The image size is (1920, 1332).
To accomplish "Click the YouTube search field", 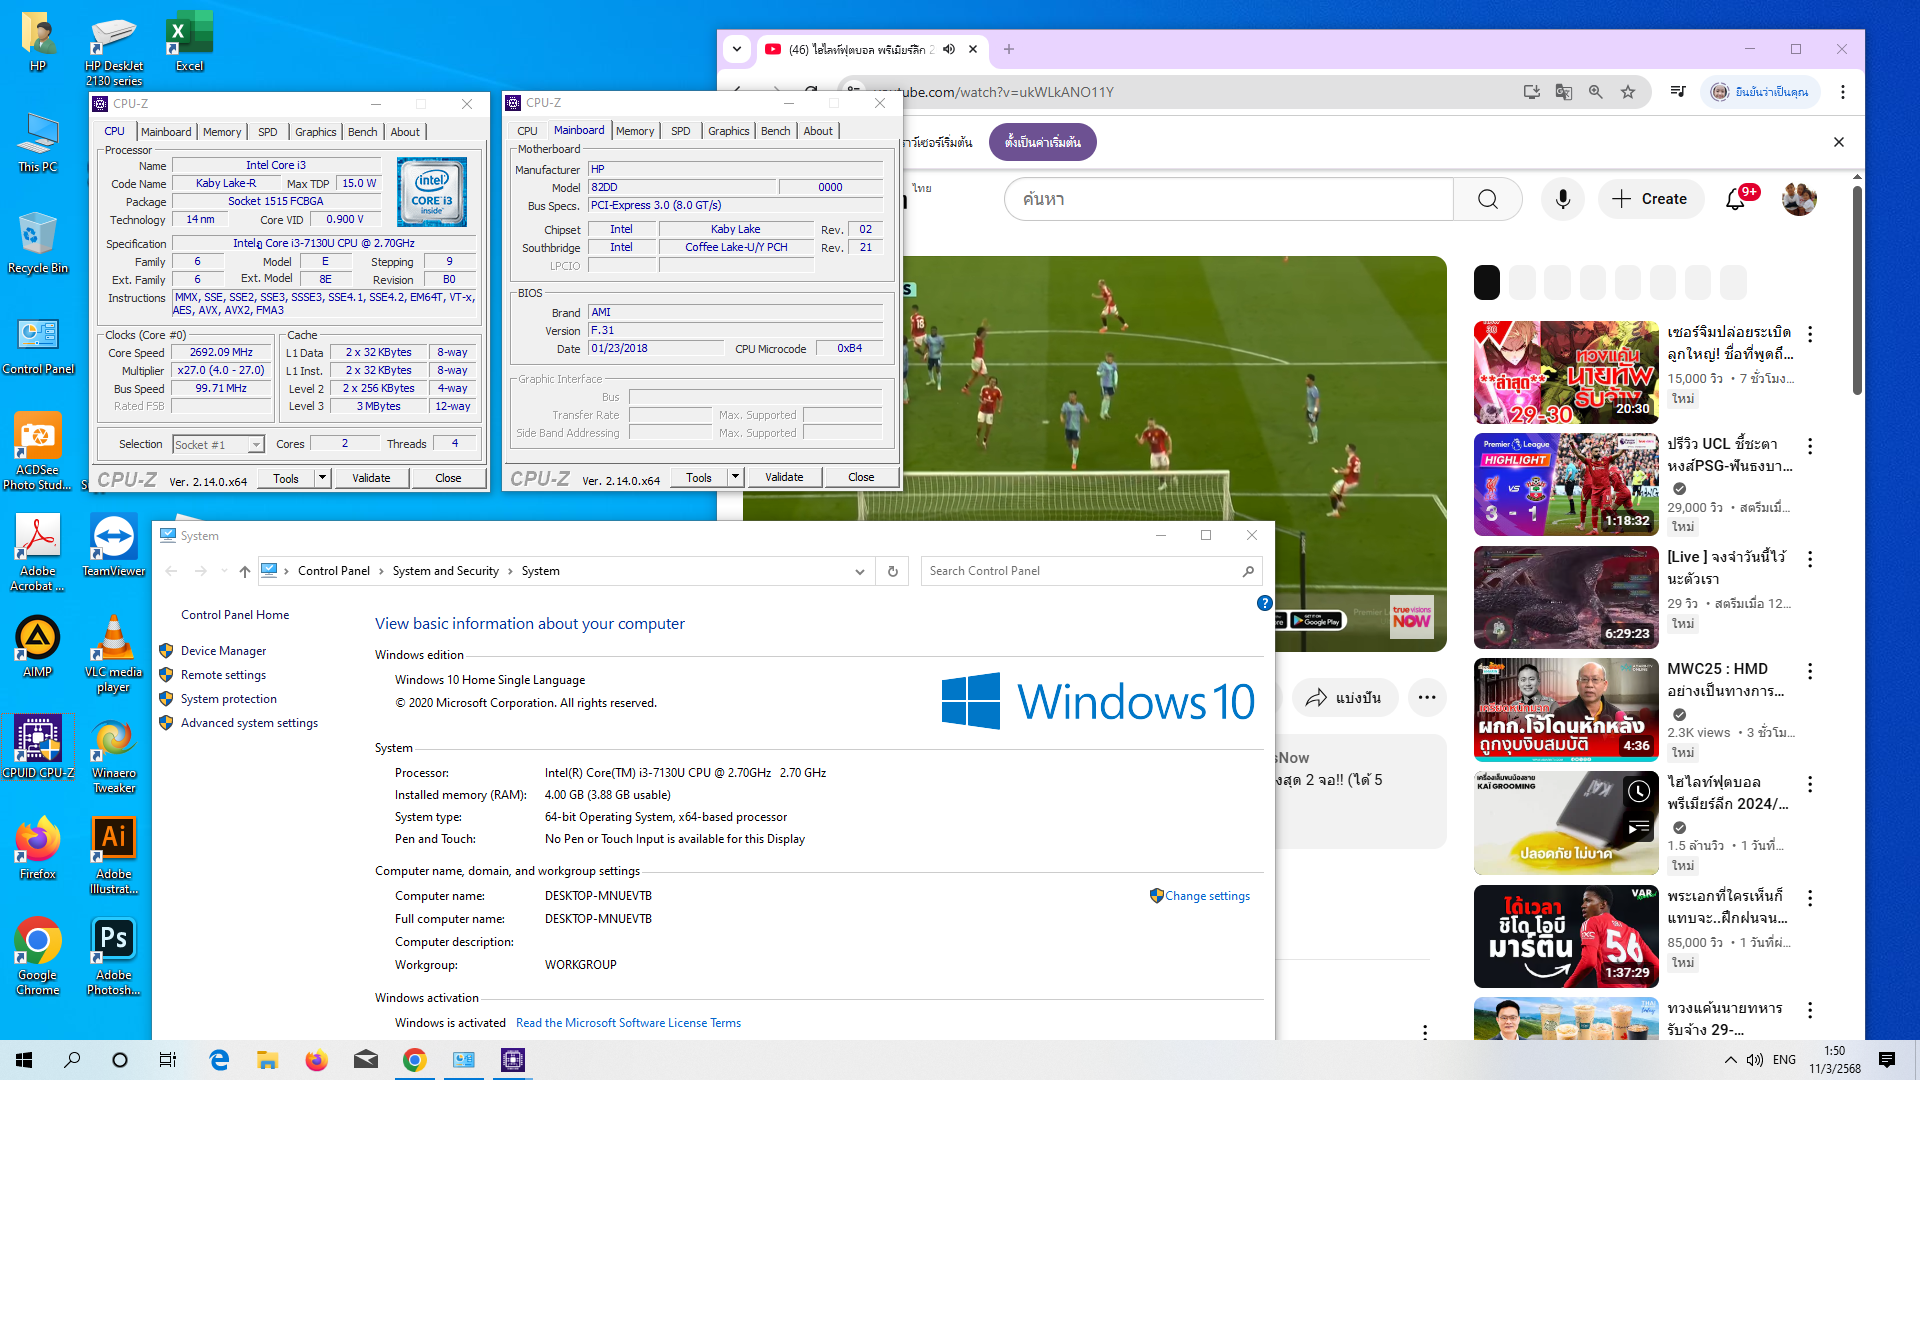I will (x=1228, y=199).
